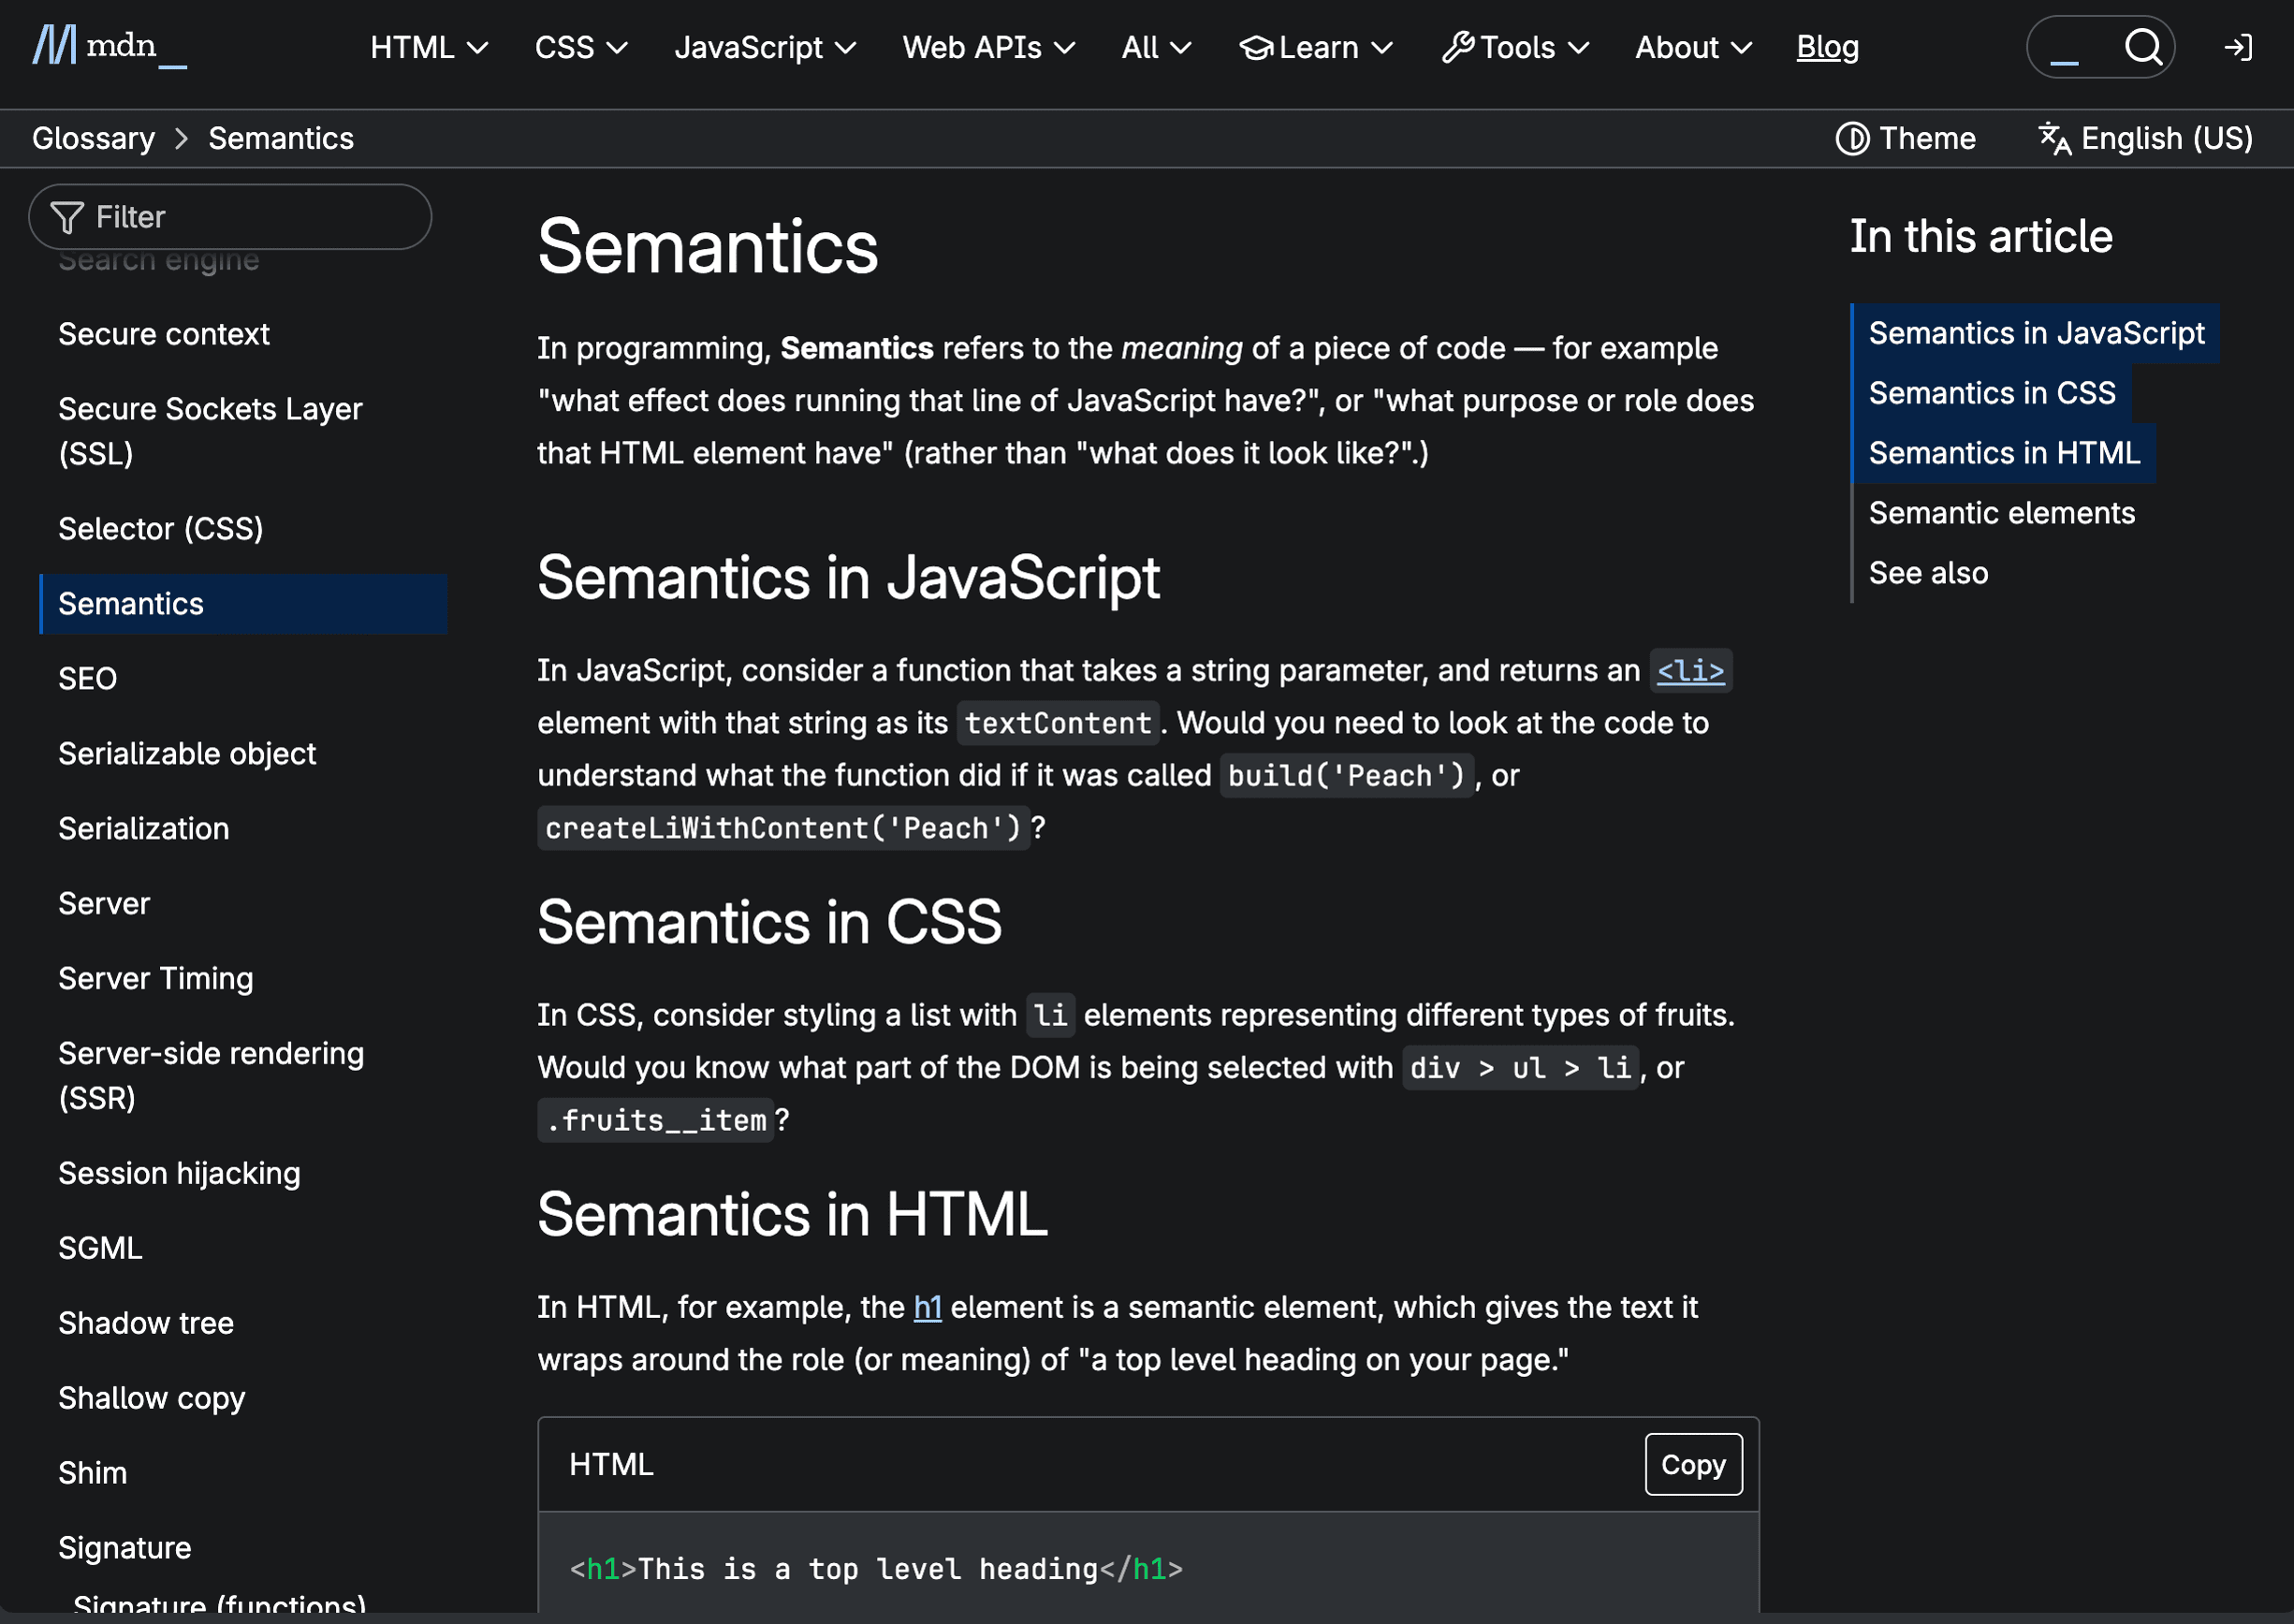Open Secure Sockets Layer (SSL) entry

210,431
